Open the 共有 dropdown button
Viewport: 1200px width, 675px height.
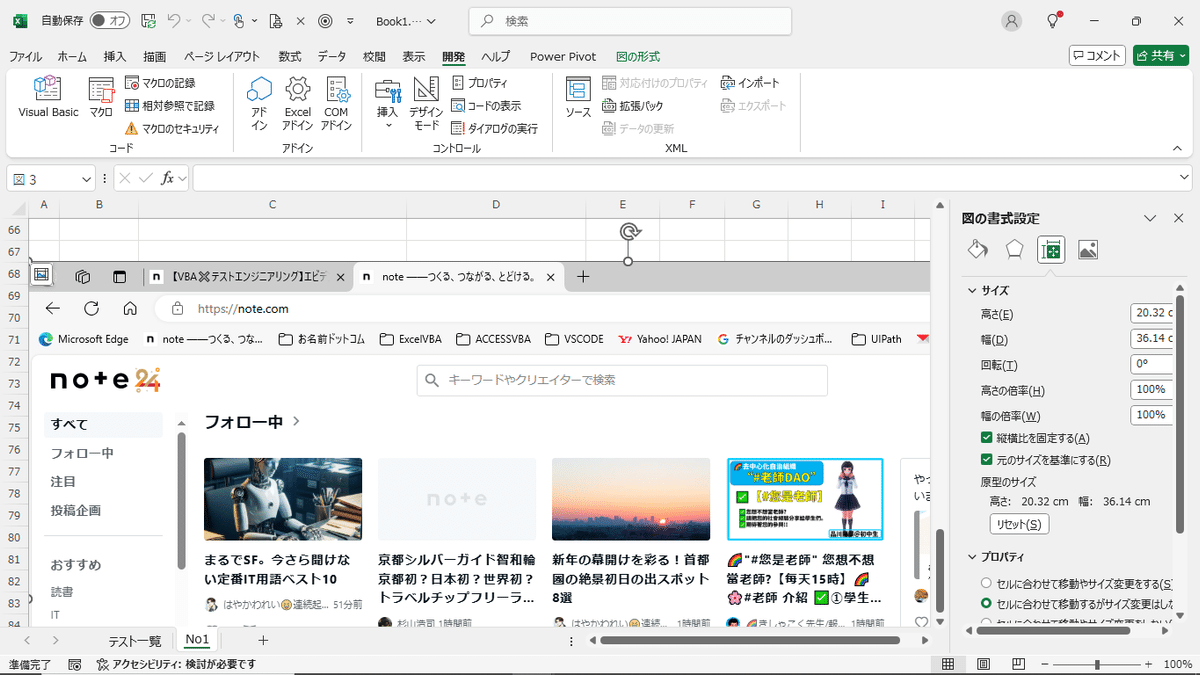pos(1160,56)
